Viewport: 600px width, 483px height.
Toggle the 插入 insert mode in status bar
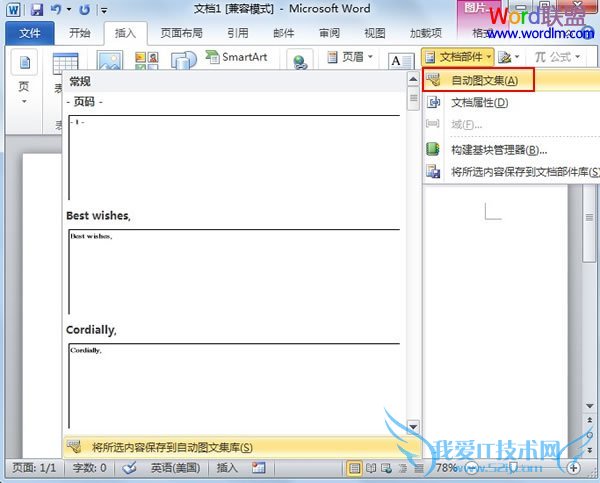(227, 468)
